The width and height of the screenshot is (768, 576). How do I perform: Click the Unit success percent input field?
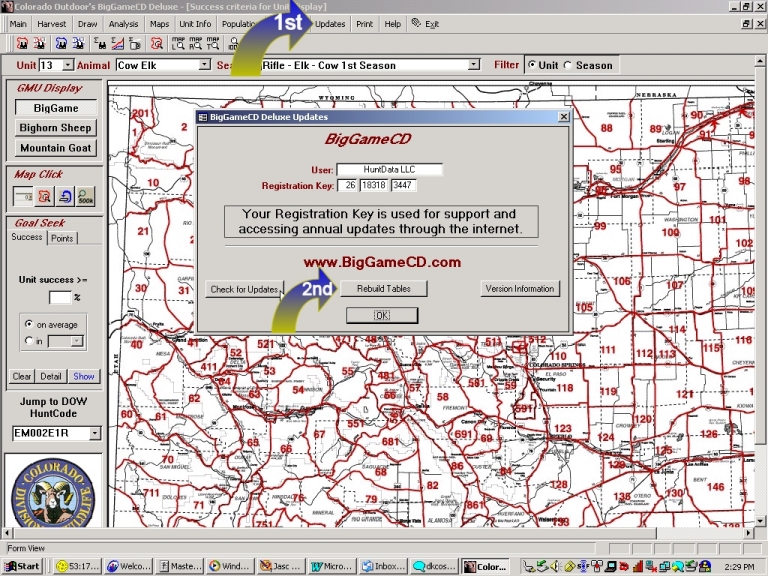60,297
